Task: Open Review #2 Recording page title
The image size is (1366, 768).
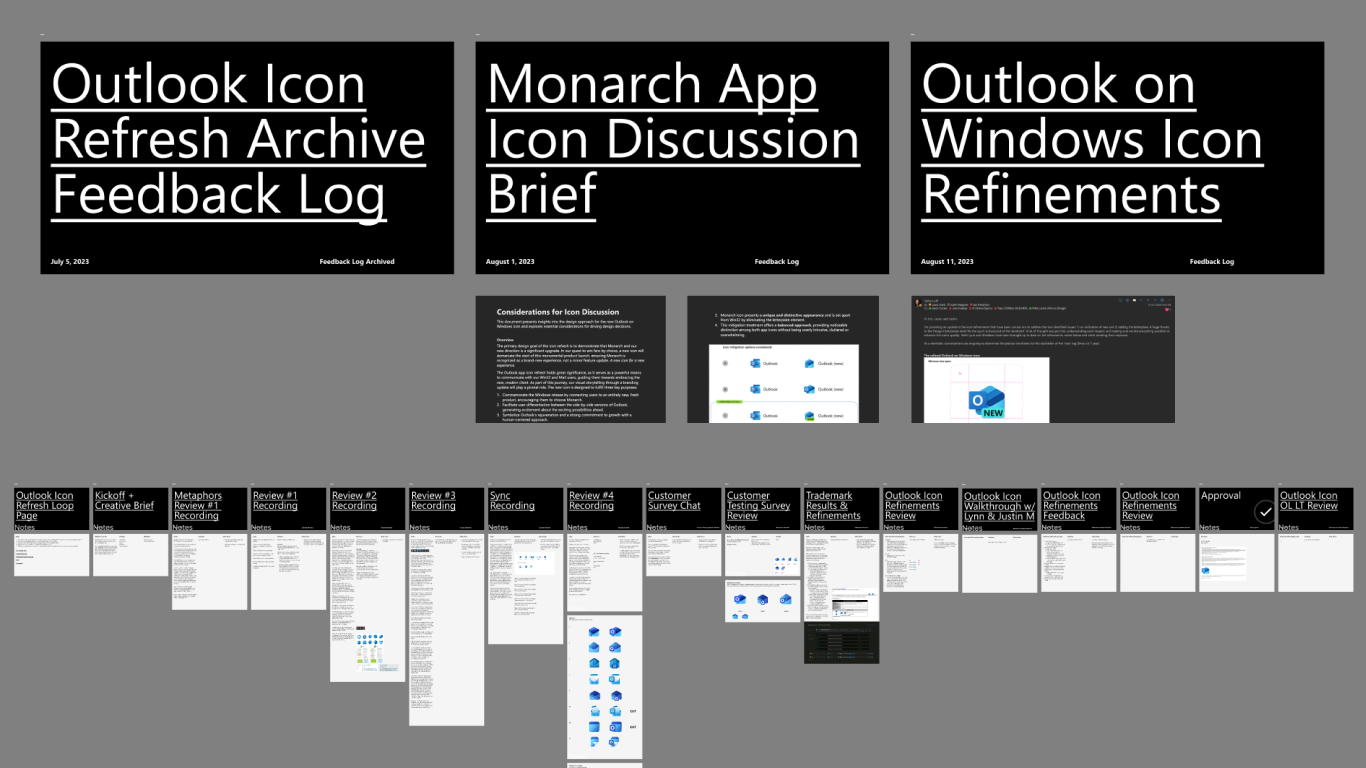Action: point(354,500)
